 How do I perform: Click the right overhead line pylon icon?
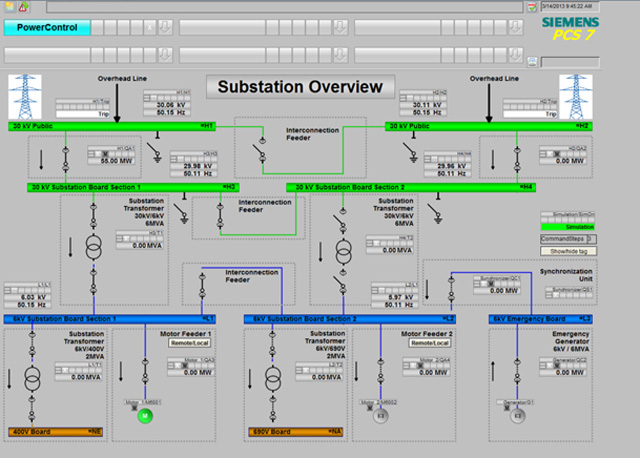[x=574, y=97]
